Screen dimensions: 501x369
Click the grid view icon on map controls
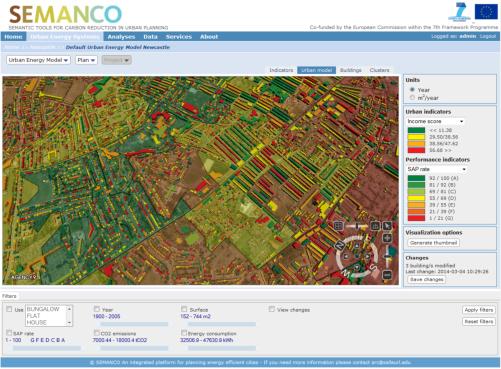coord(338,226)
